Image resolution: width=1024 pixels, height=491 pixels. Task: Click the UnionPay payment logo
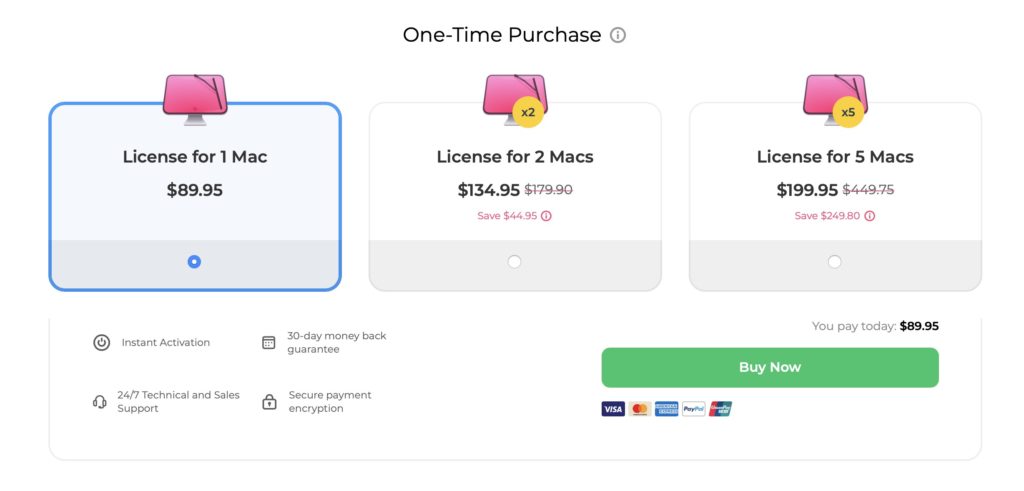(720, 409)
